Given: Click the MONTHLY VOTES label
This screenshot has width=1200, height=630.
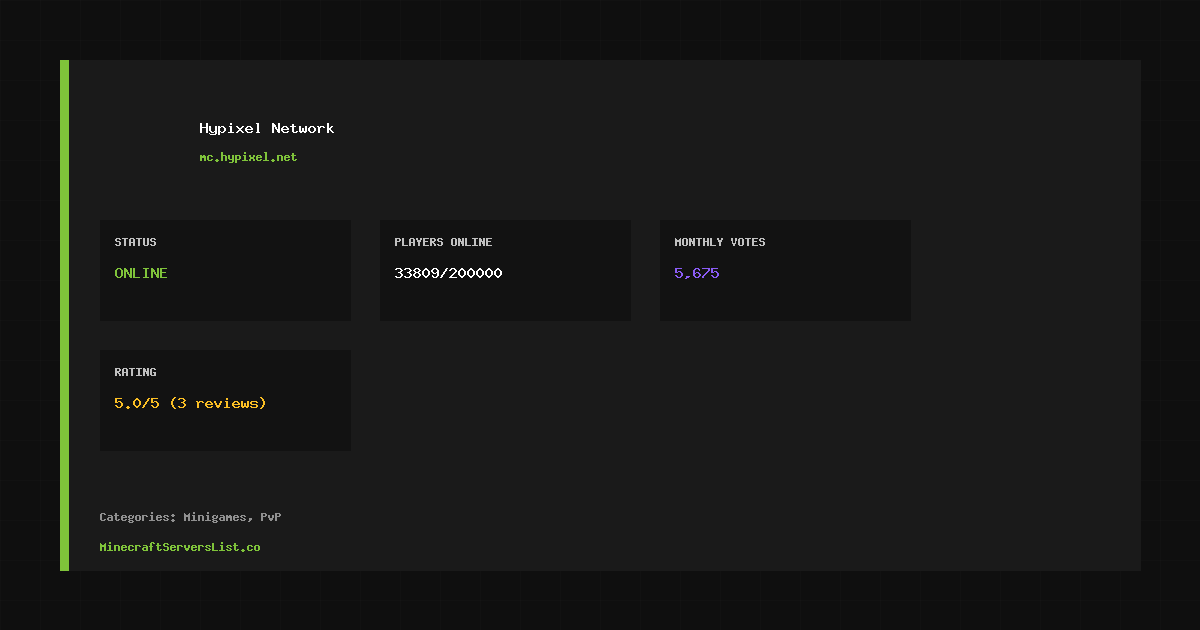Looking at the screenshot, I should pos(720,242).
